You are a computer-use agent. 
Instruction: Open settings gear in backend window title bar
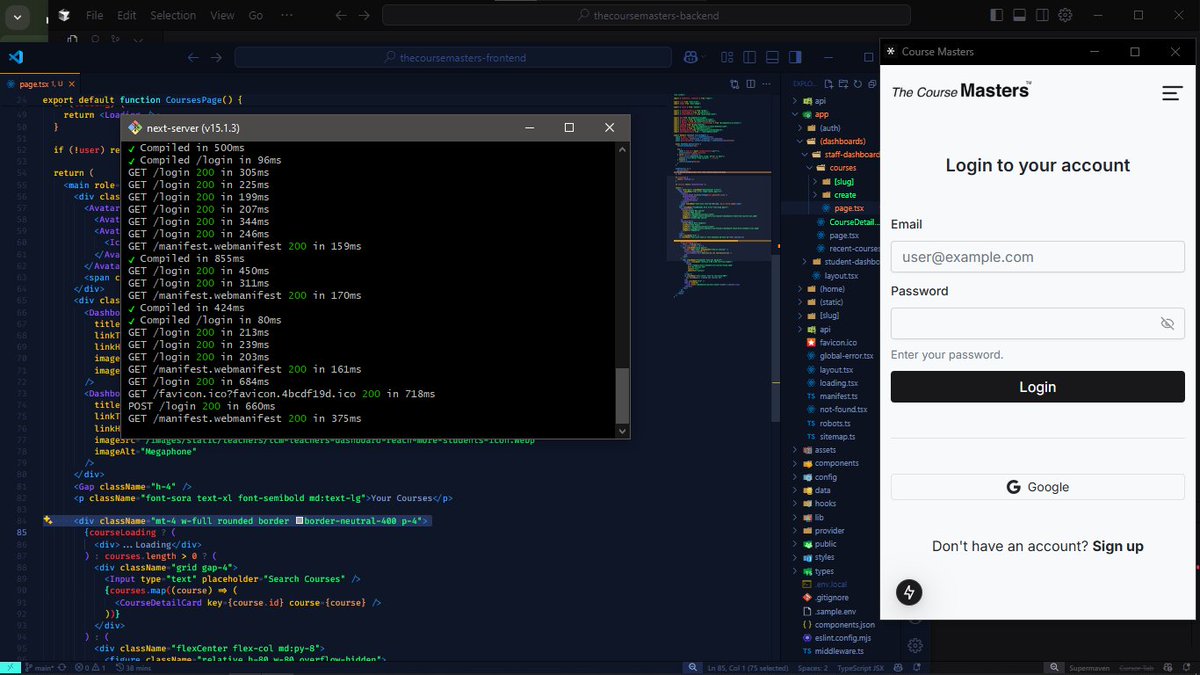click(x=1066, y=15)
